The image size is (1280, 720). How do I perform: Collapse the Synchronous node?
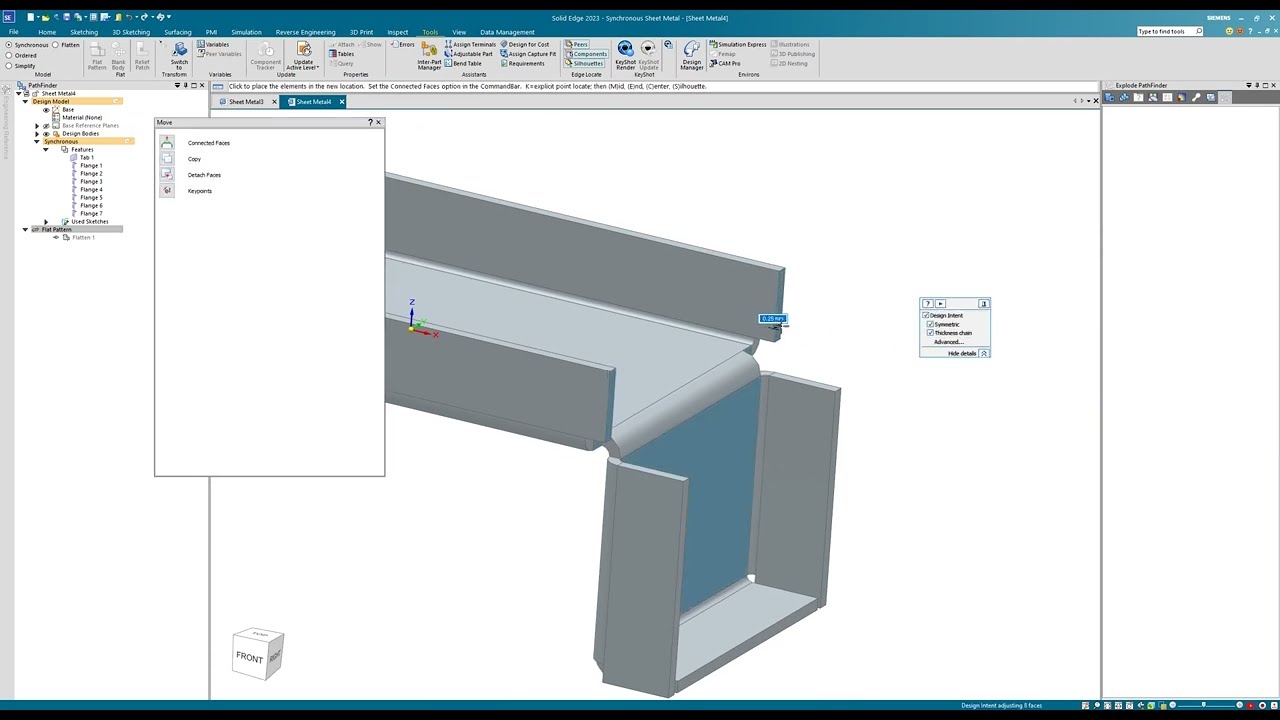(37, 142)
